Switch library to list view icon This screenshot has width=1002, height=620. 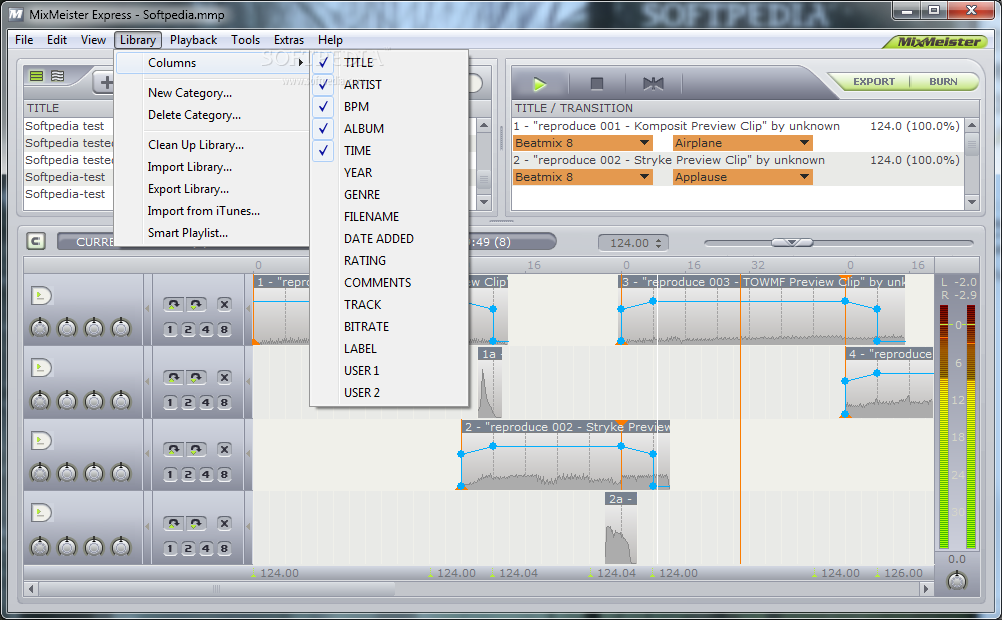36,76
